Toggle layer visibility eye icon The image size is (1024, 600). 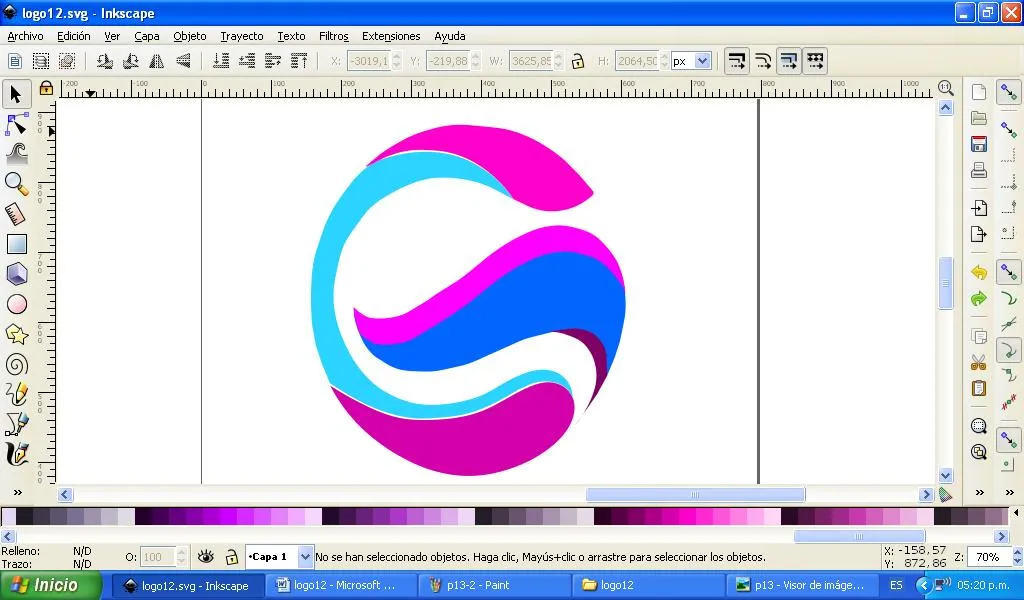point(206,556)
